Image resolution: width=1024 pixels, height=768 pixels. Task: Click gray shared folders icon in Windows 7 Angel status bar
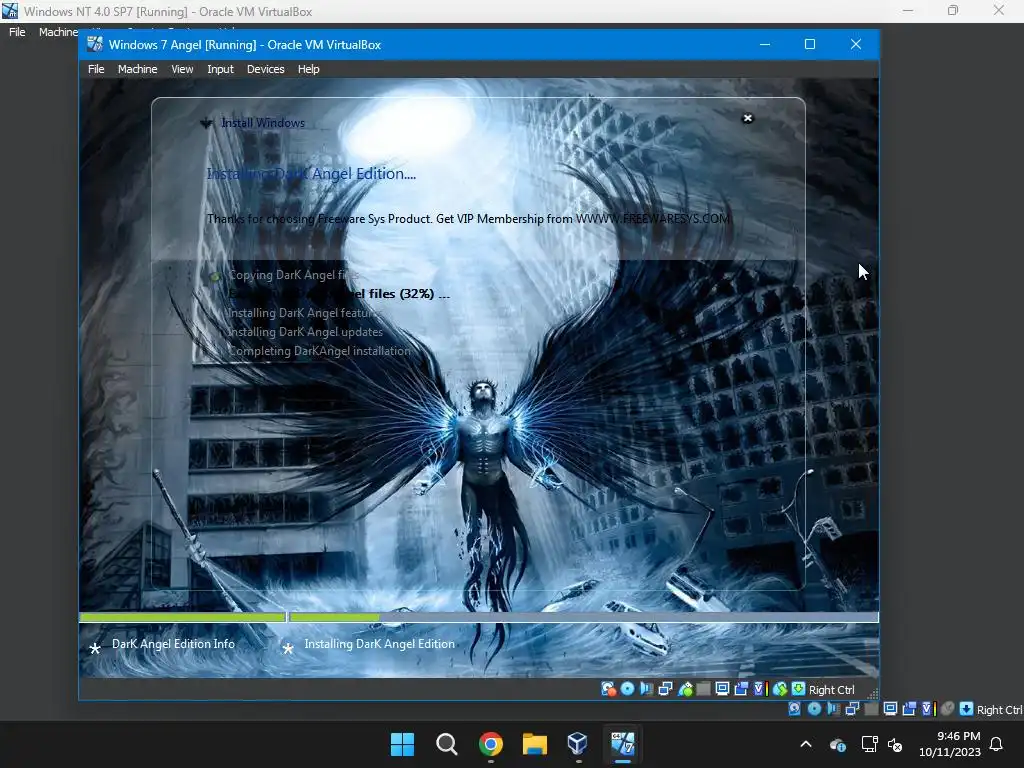(703, 689)
